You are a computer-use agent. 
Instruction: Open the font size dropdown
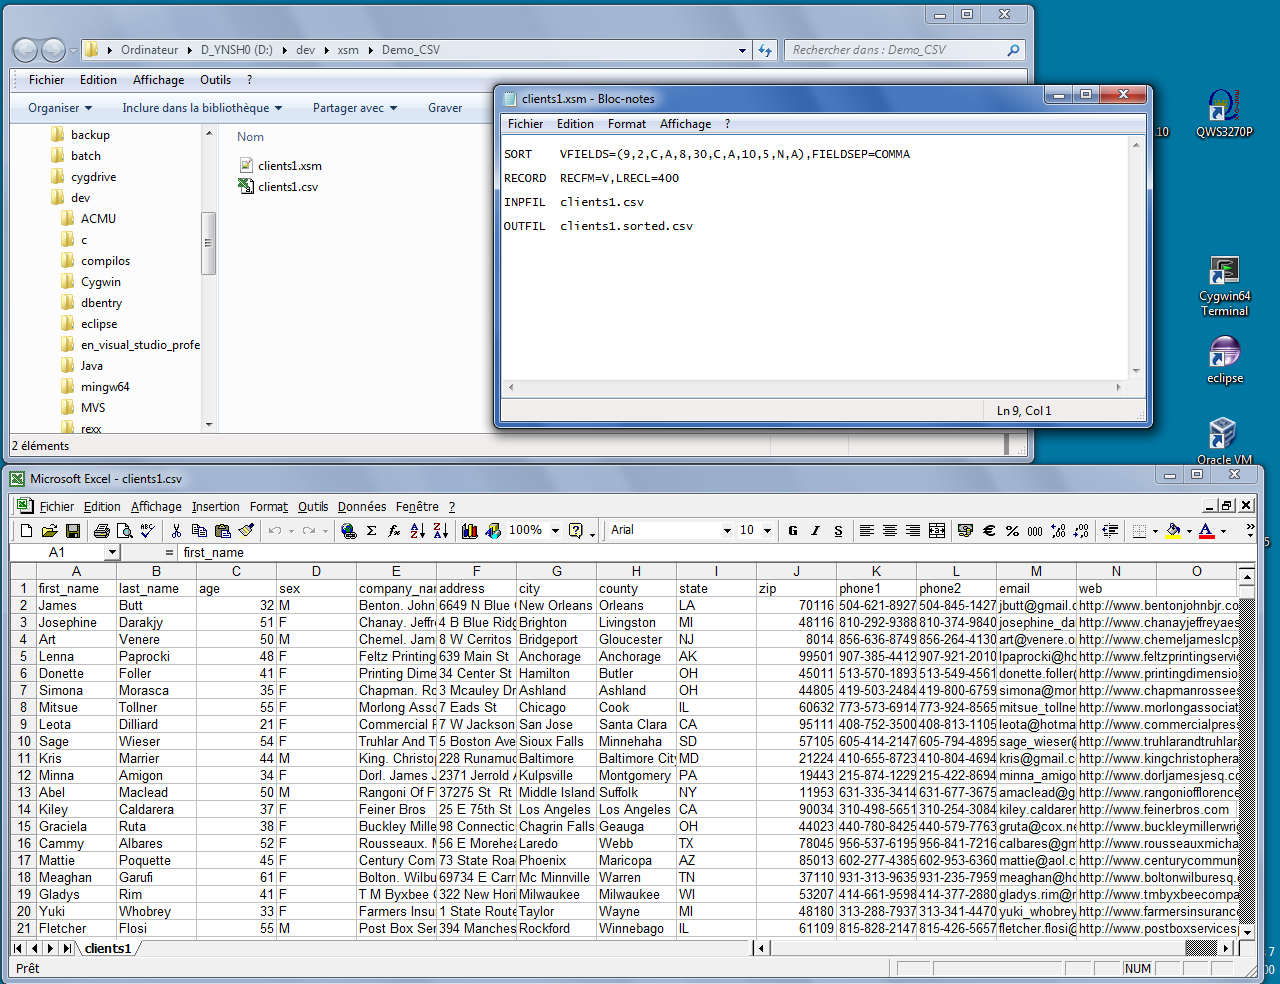click(x=767, y=531)
